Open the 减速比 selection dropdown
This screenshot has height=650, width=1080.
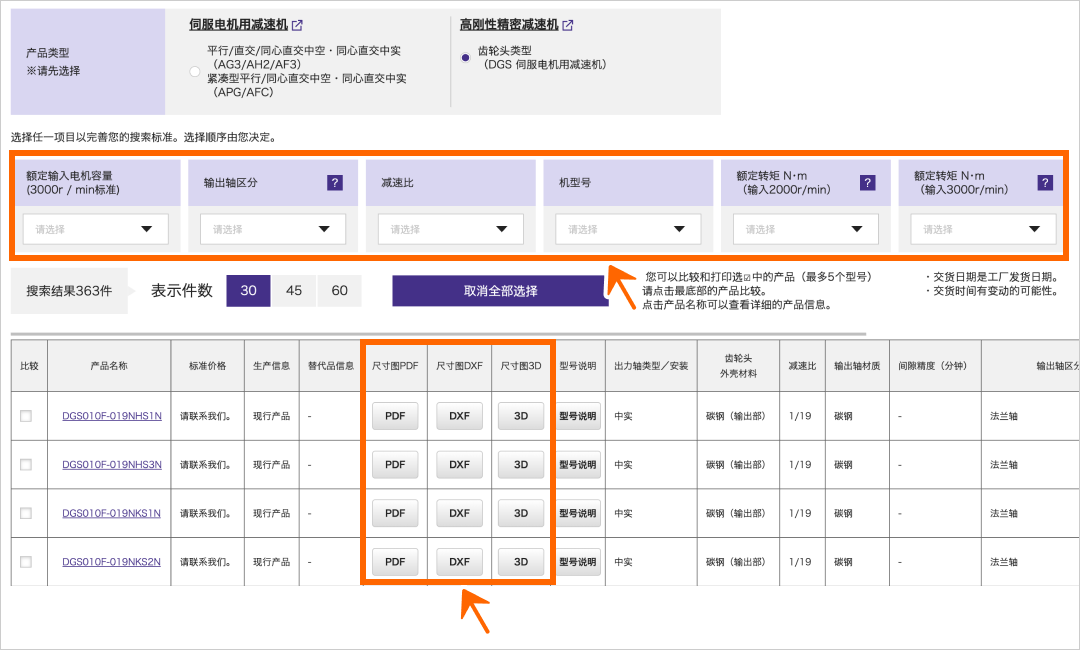click(451, 229)
